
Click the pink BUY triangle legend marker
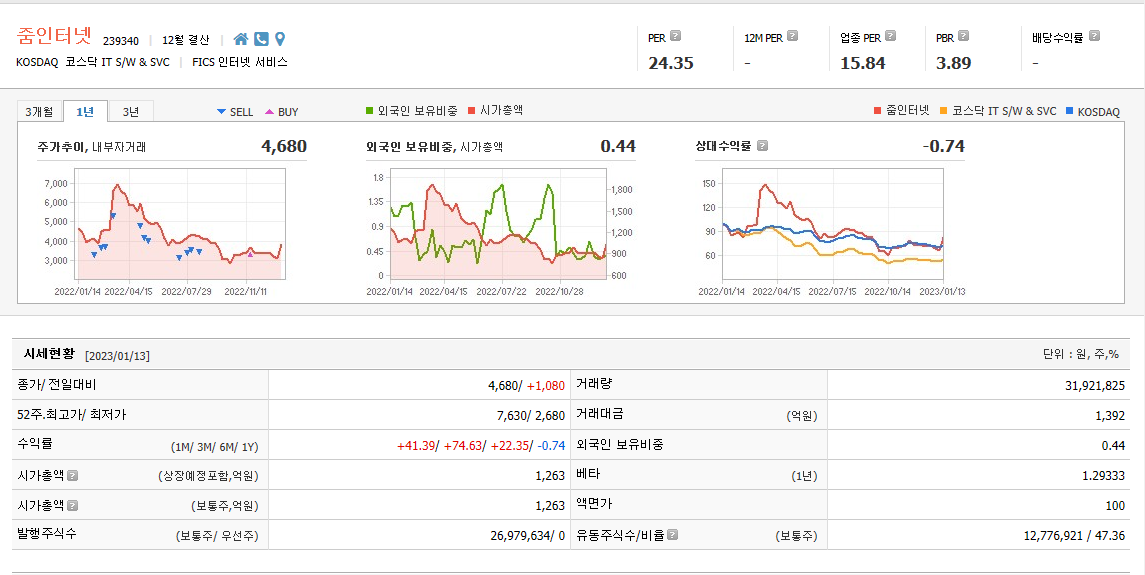coord(269,112)
